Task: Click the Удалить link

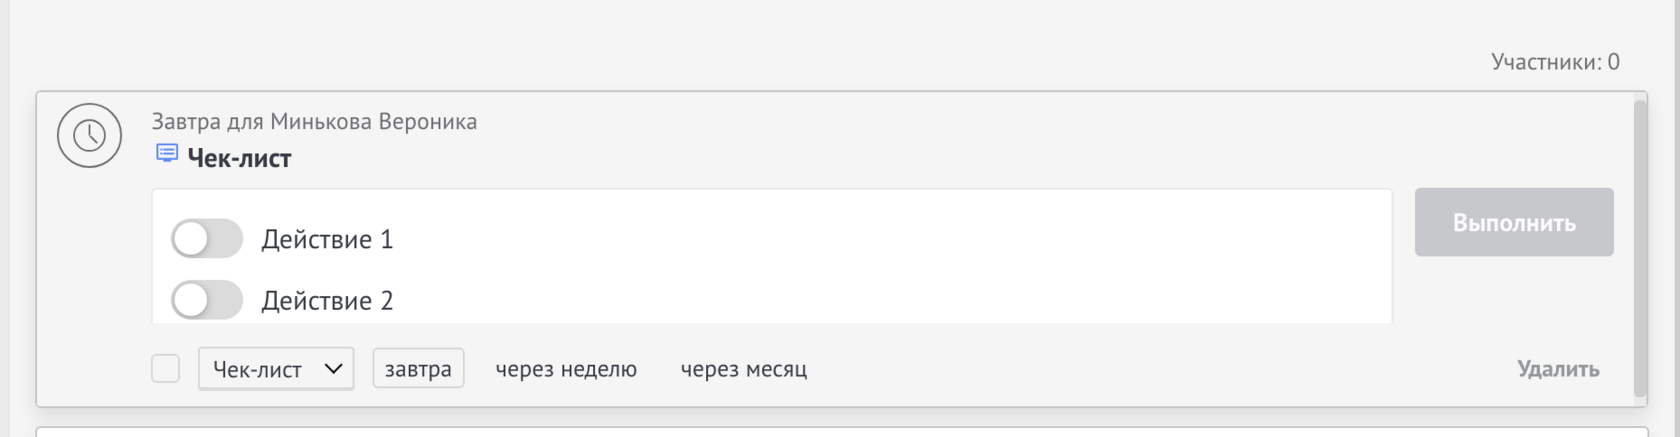Action: point(1557,369)
